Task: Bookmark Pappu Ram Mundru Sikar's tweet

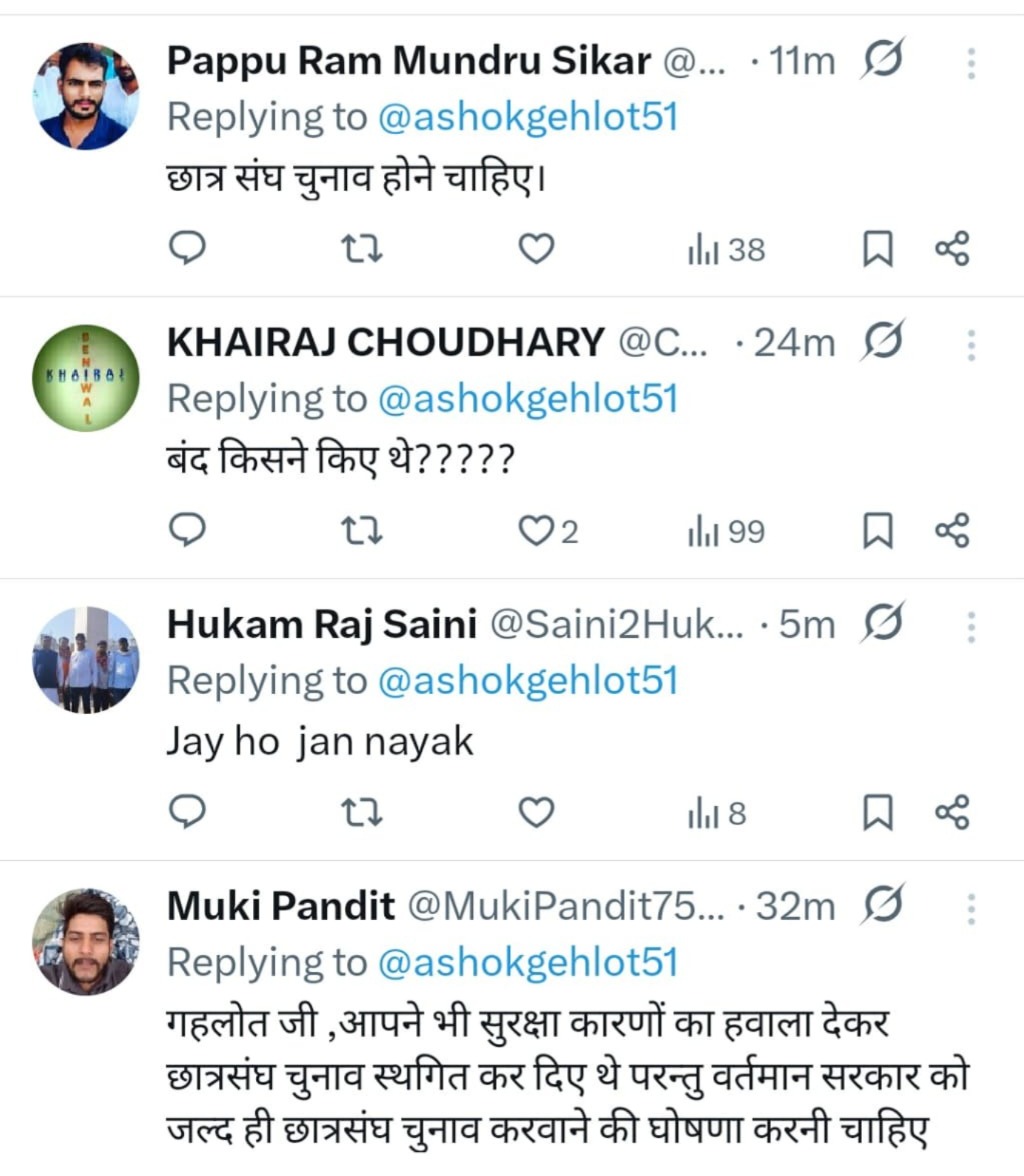Action: [877, 249]
